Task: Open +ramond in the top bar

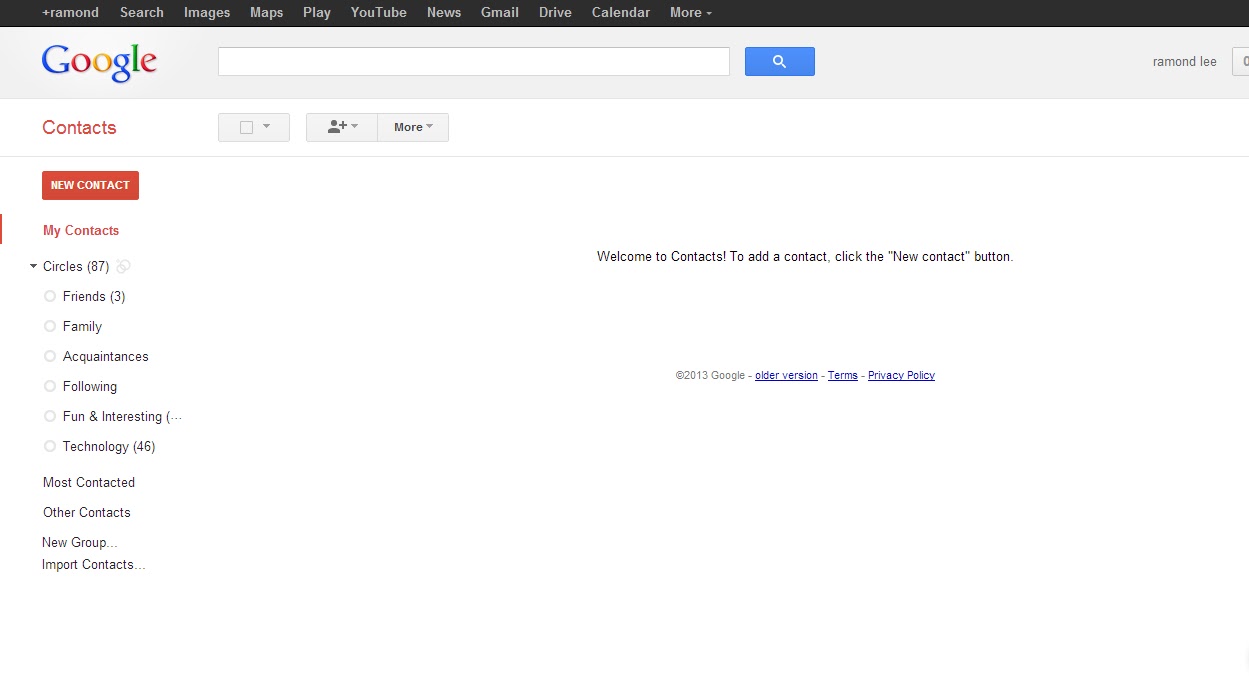Action: [70, 13]
